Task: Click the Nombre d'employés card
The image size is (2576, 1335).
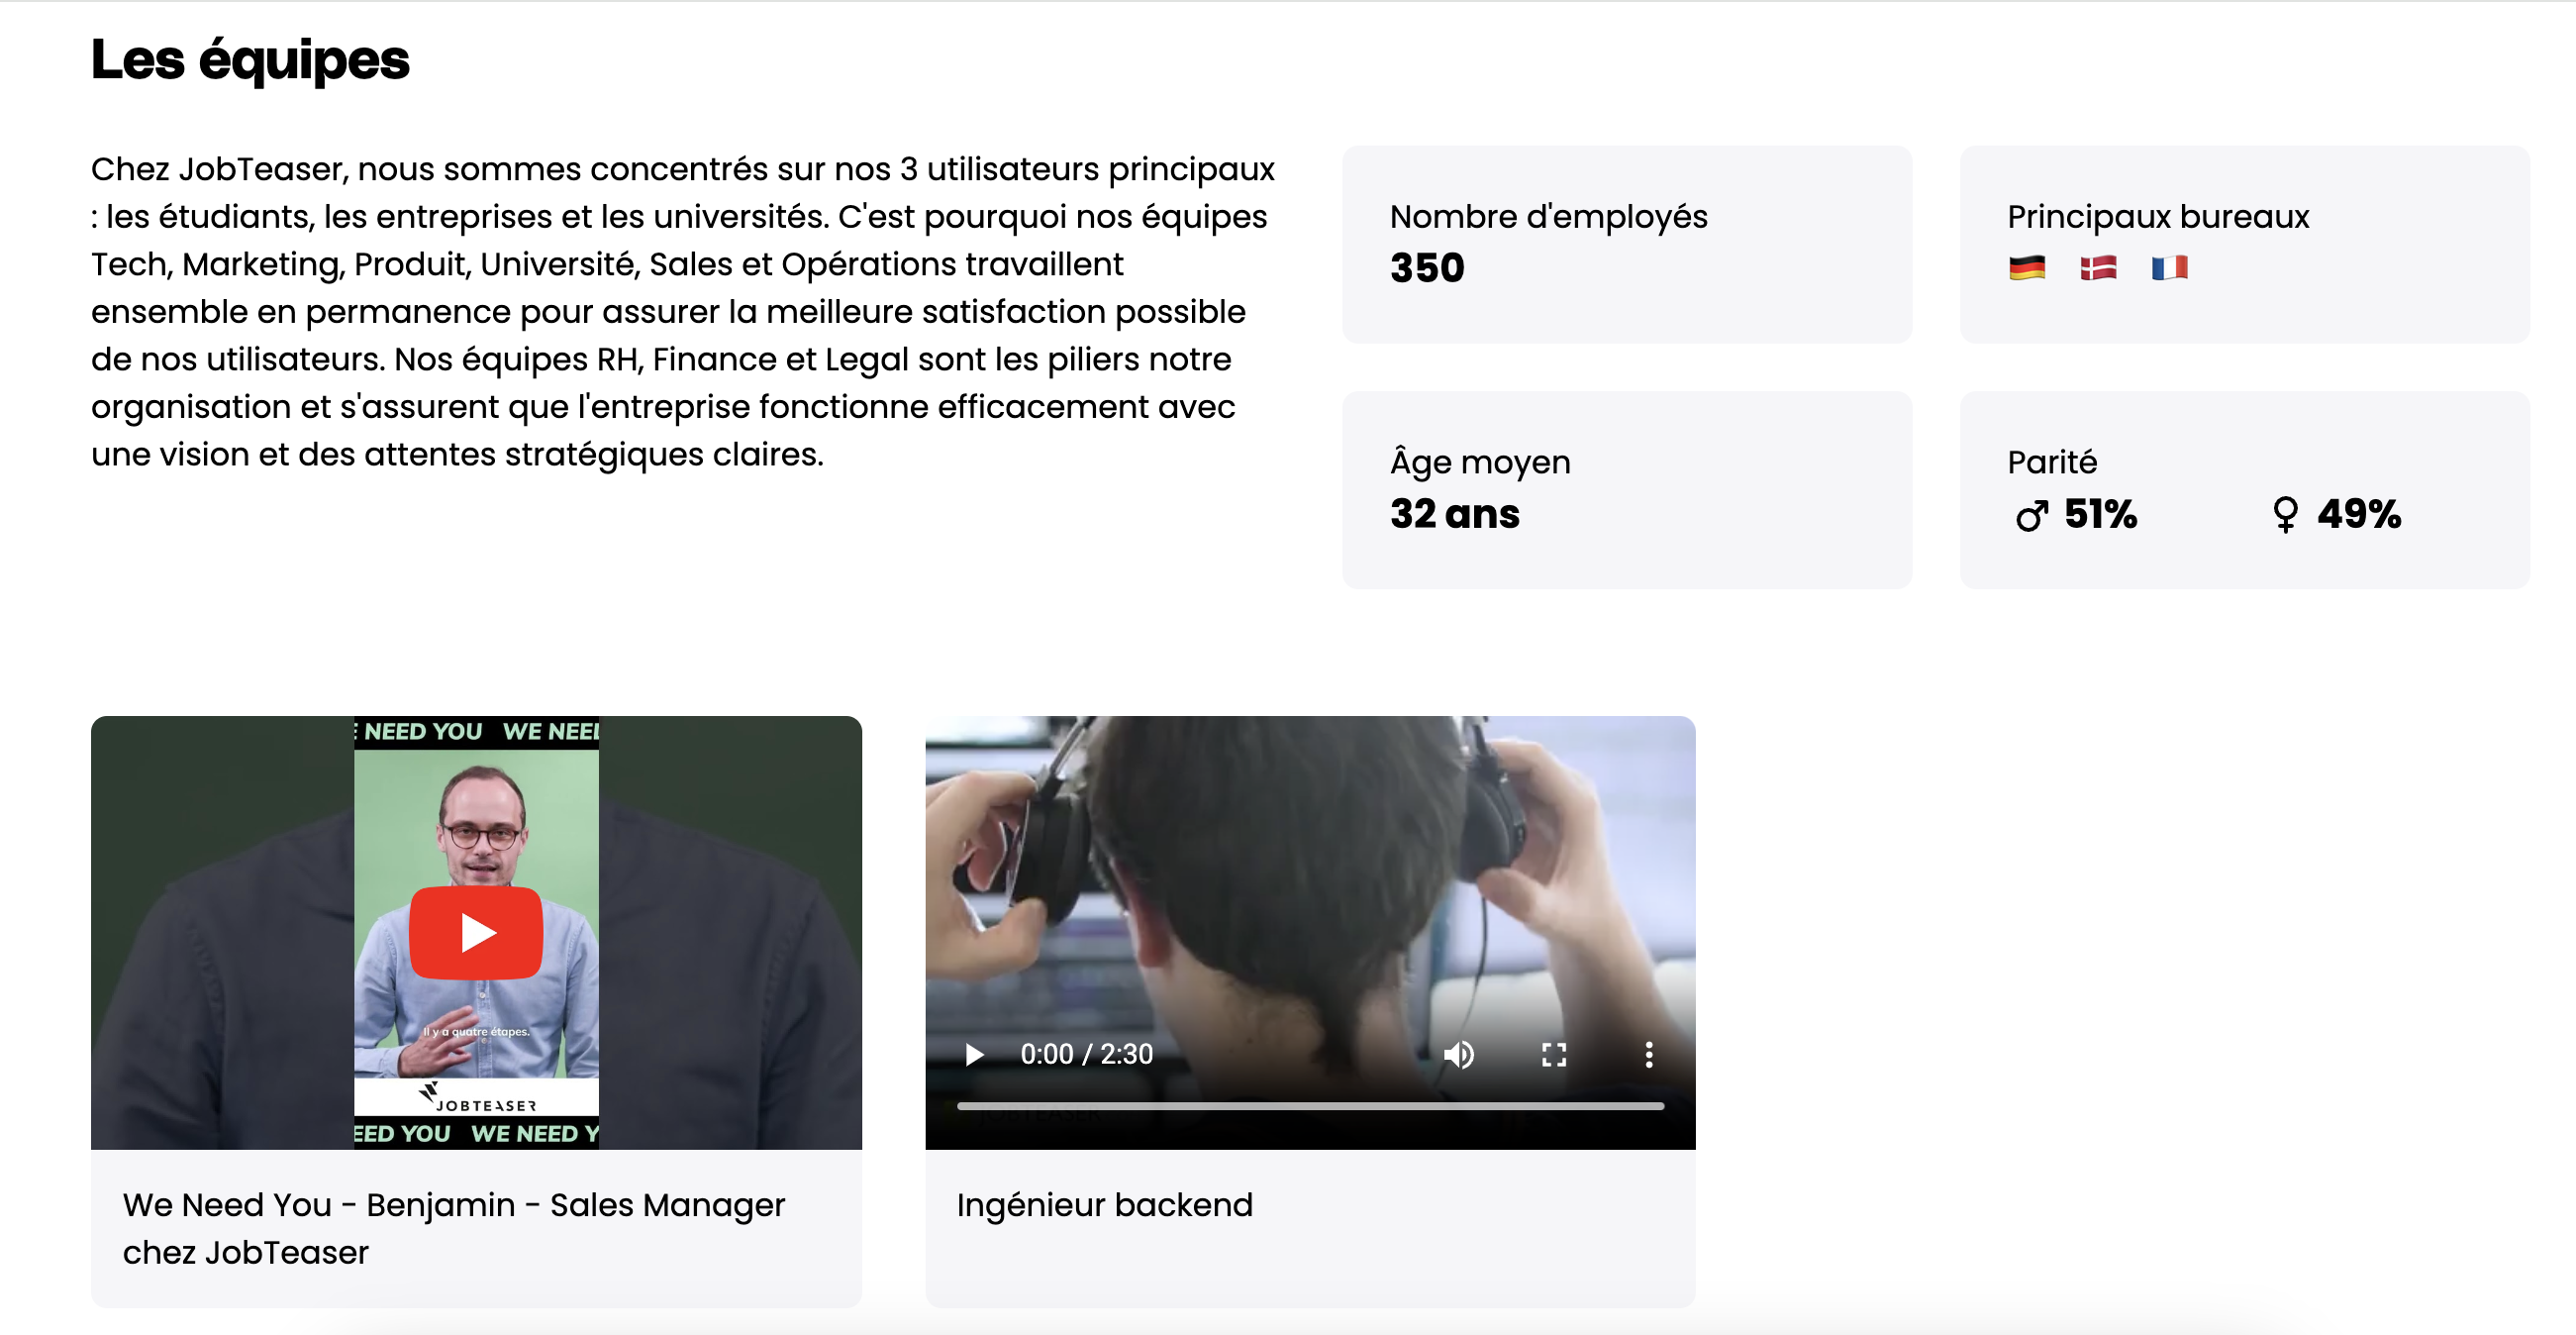Action: tap(1627, 244)
